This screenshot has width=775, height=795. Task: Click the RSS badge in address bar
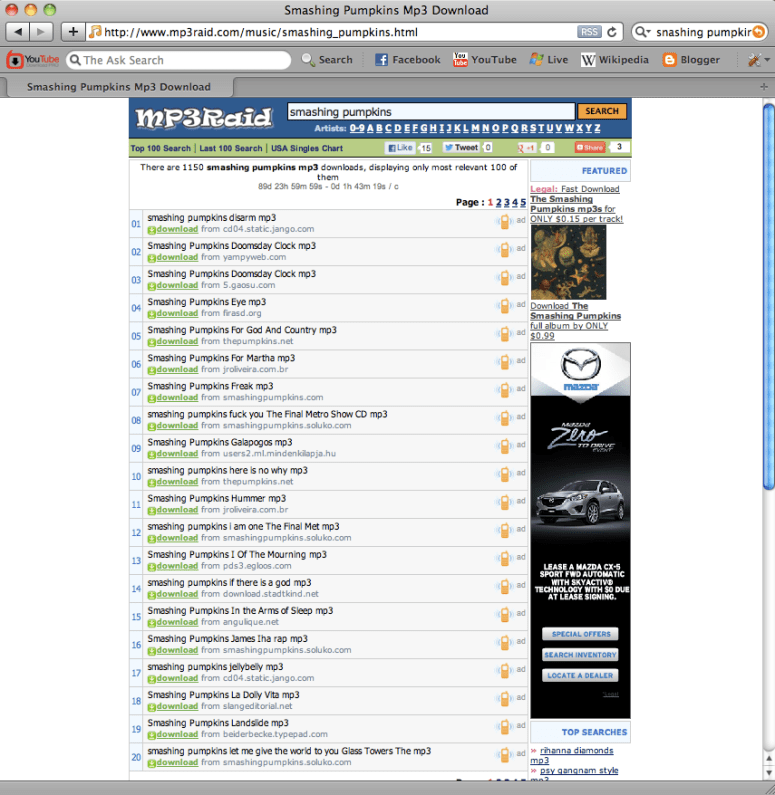click(589, 32)
